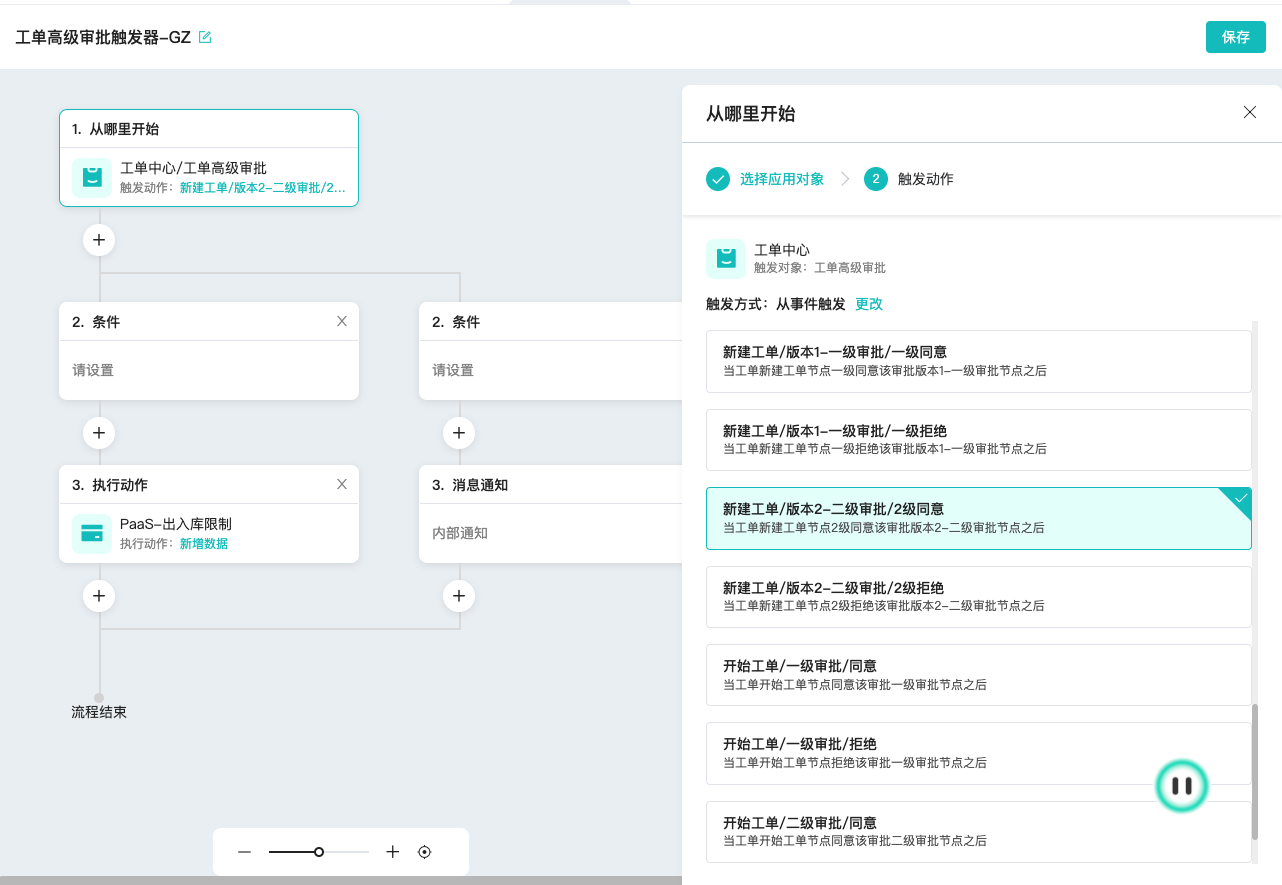Add step below left condition node
The height and width of the screenshot is (885, 1282).
tap(99, 433)
